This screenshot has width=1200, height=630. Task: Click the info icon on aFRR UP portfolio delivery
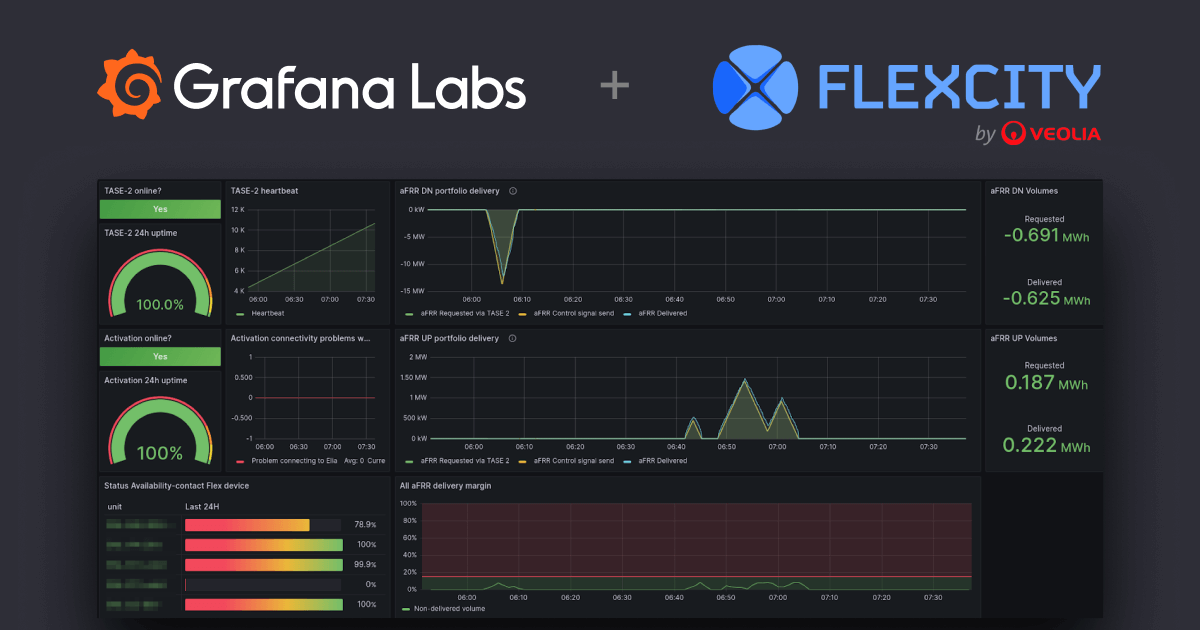pos(512,338)
